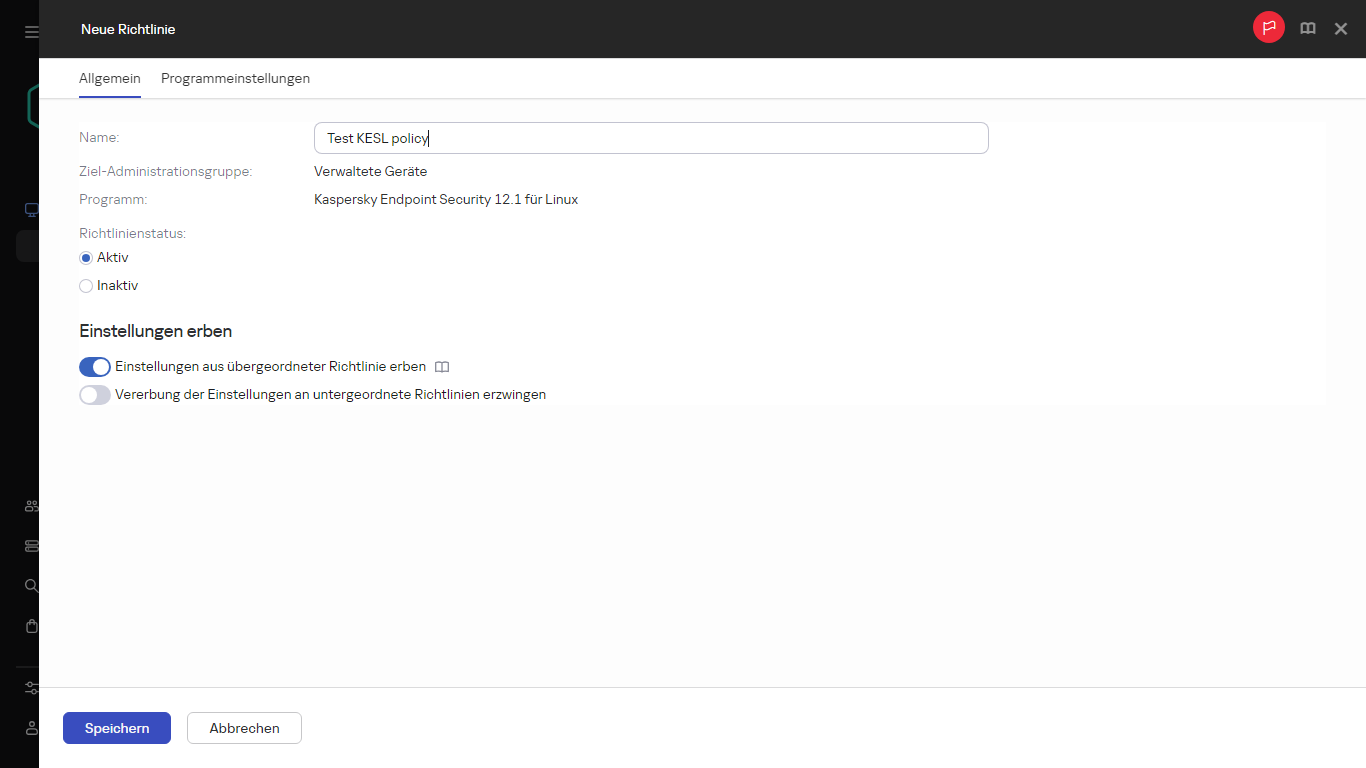Select the Inaktiv policy status
The height and width of the screenshot is (768, 1366).
coord(86,286)
